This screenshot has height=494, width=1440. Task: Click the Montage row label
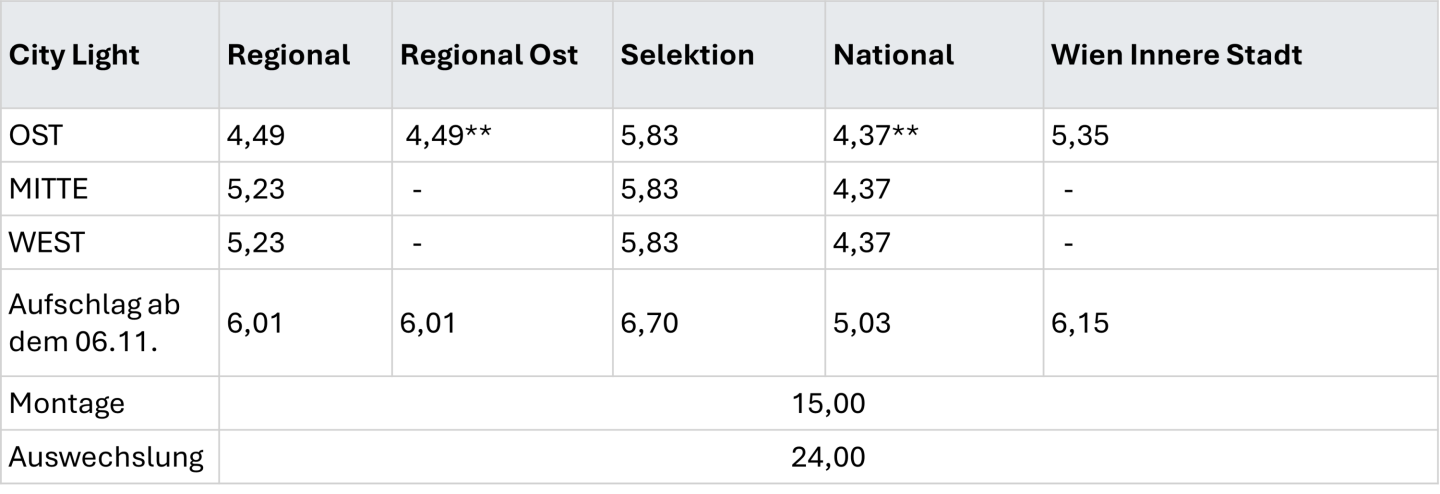[67, 404]
